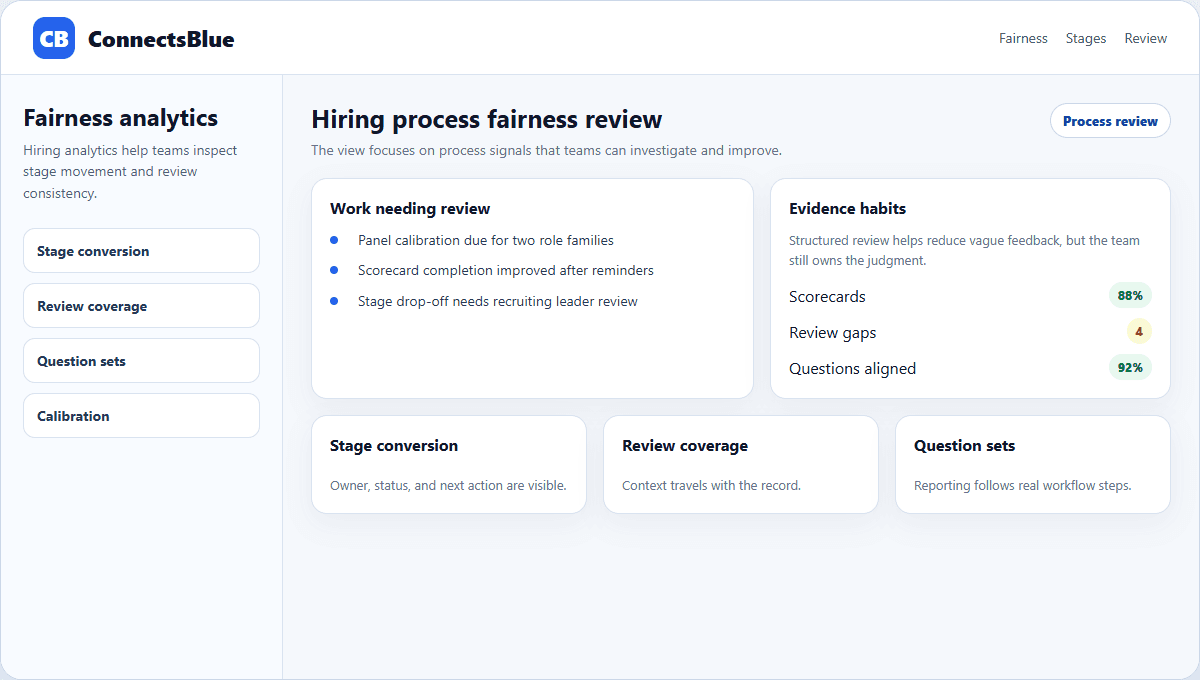Click the Review gaps metric label
This screenshot has width=1200, height=680.
(832, 333)
